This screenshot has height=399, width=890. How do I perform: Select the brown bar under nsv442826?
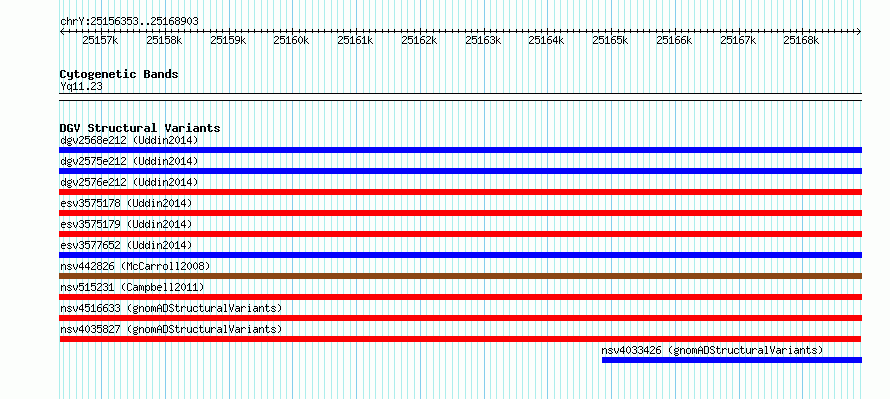click(461, 276)
